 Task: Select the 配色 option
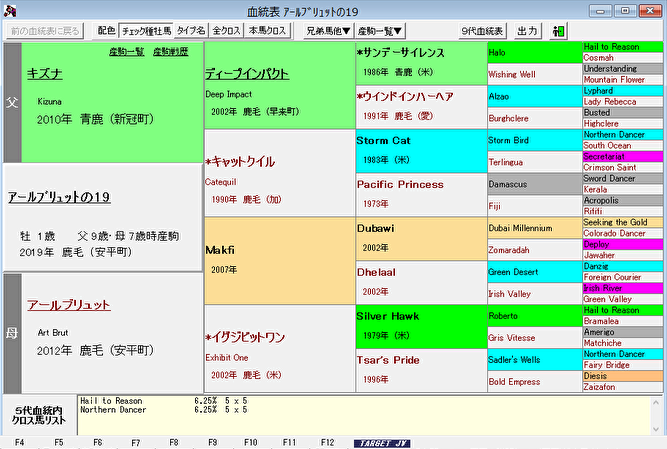(x=106, y=31)
